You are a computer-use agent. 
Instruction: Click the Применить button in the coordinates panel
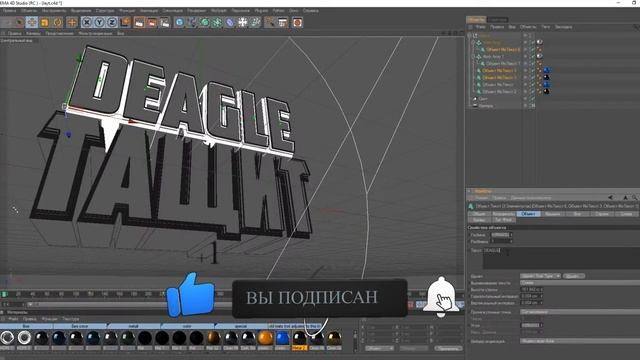click(448, 349)
